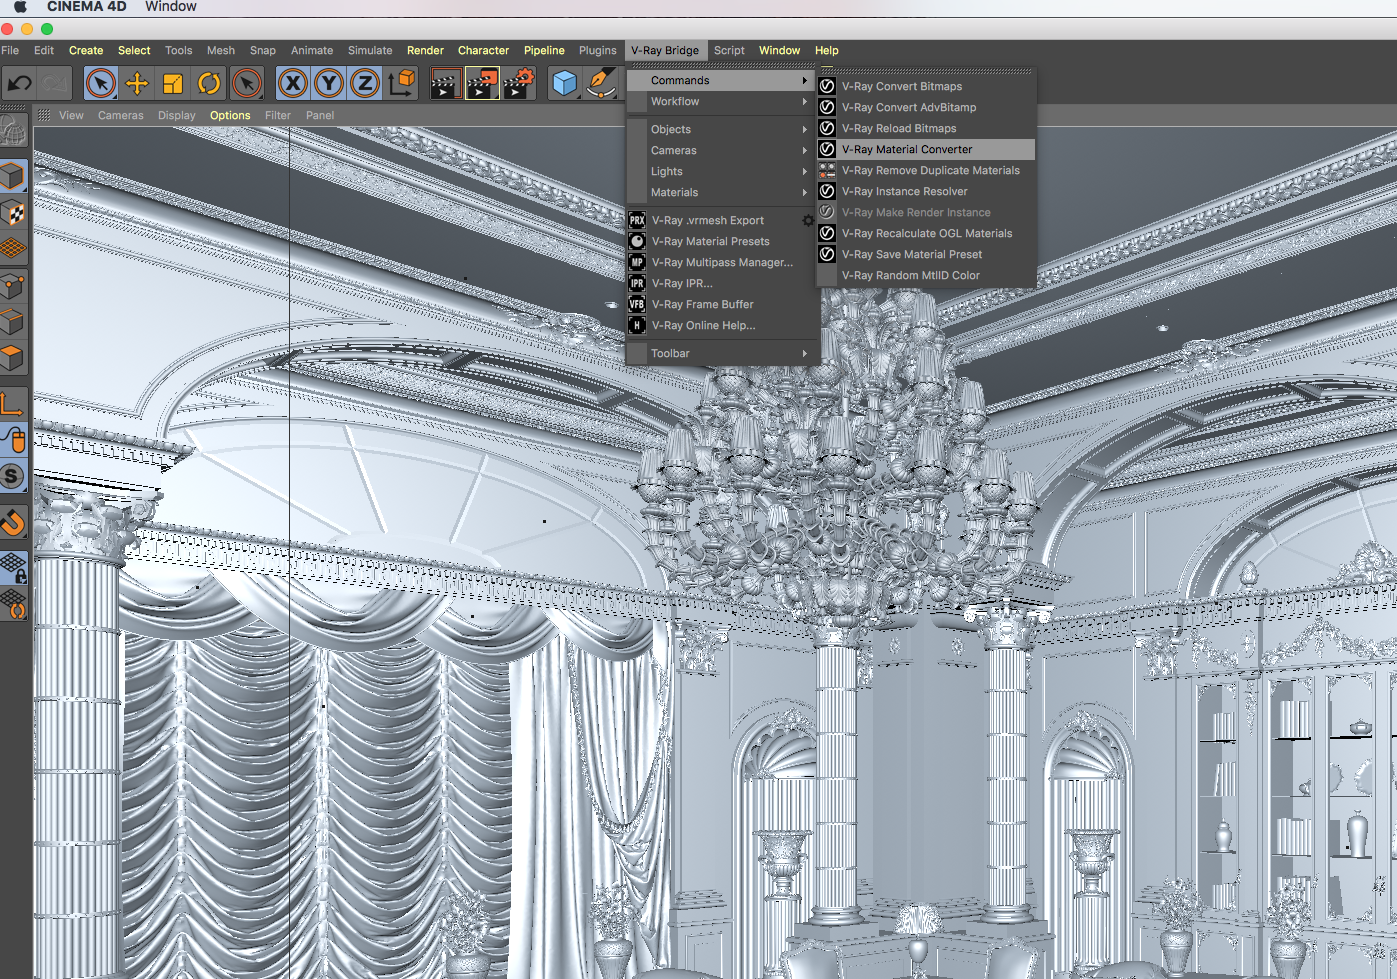
Task: Select the Live Selection tool
Action: click(x=100, y=83)
